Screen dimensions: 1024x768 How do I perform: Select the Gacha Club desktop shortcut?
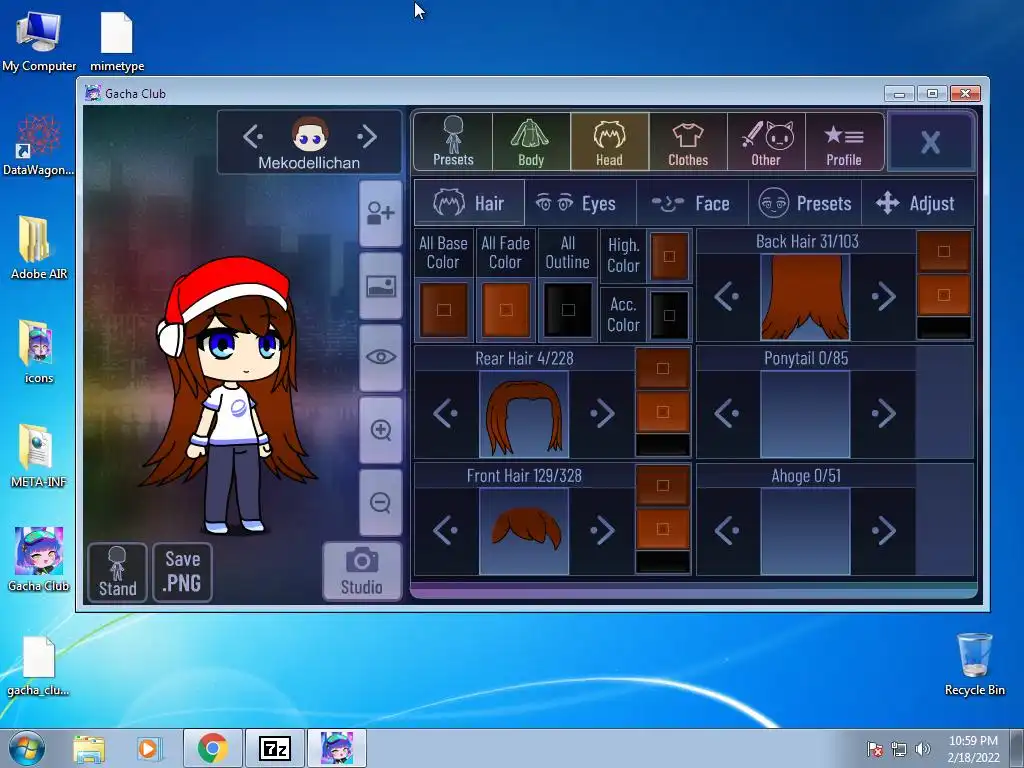(x=39, y=560)
